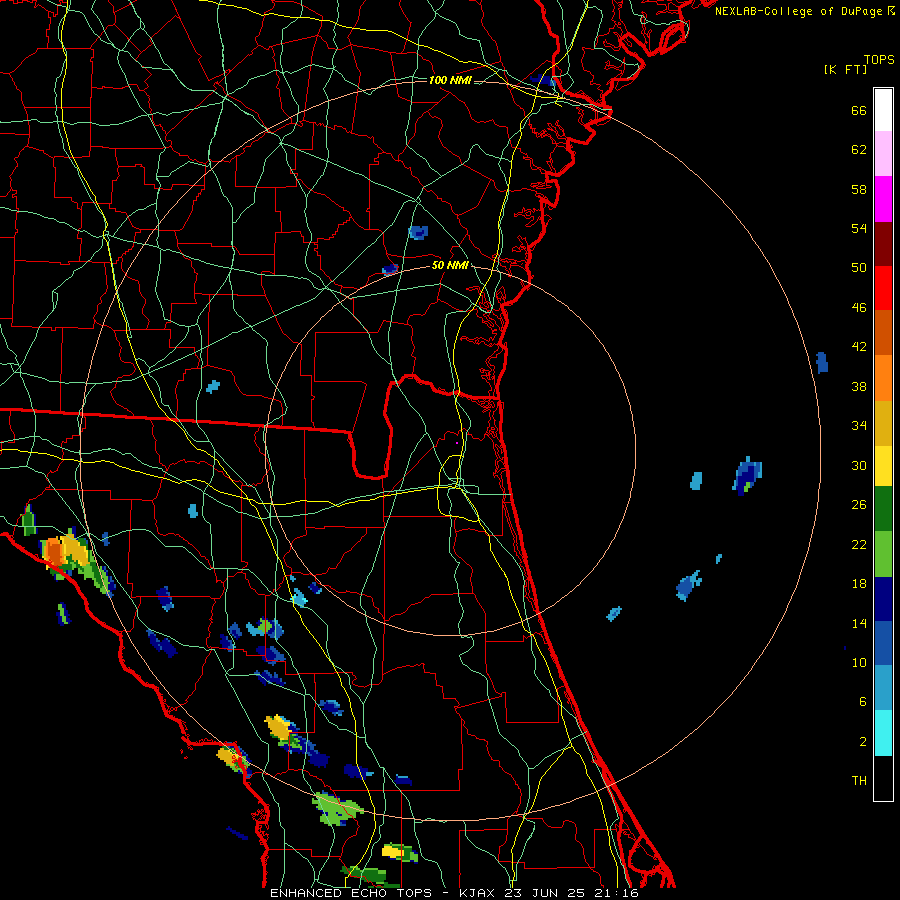Click the legend value 54
900x900 pixels.
tap(859, 228)
